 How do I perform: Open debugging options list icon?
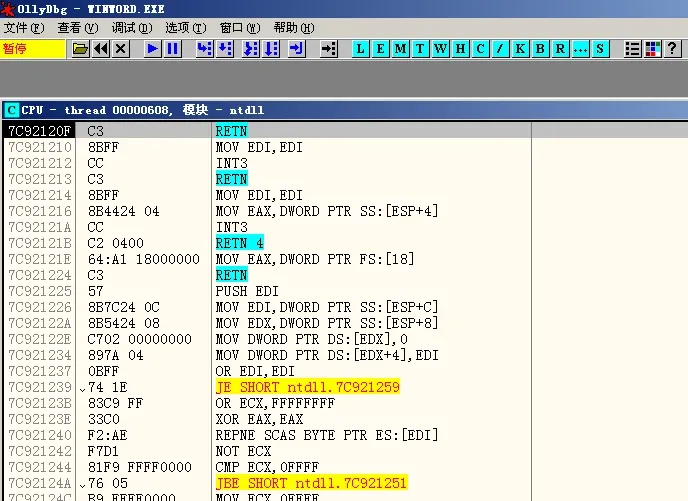[632, 49]
